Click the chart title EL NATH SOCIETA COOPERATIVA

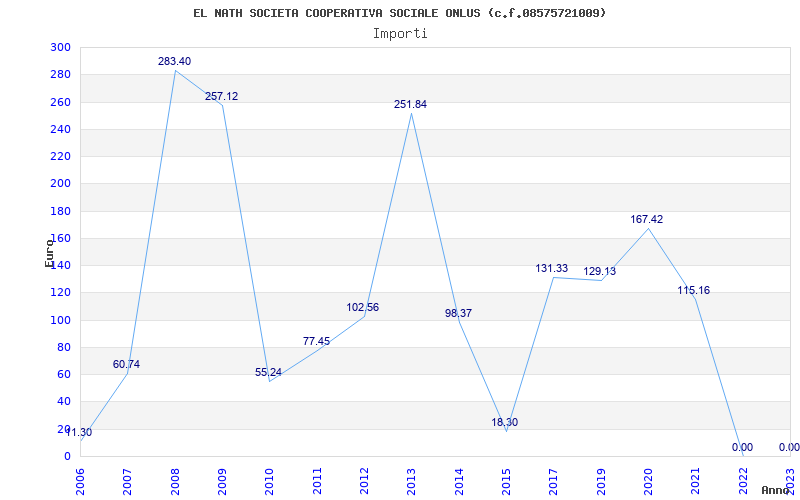400,13
